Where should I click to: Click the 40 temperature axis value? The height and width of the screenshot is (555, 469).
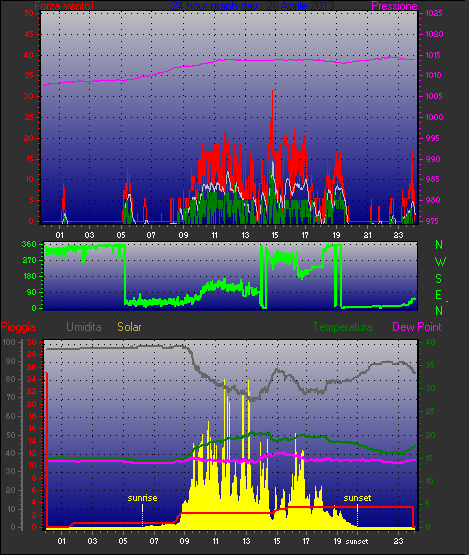click(430, 343)
